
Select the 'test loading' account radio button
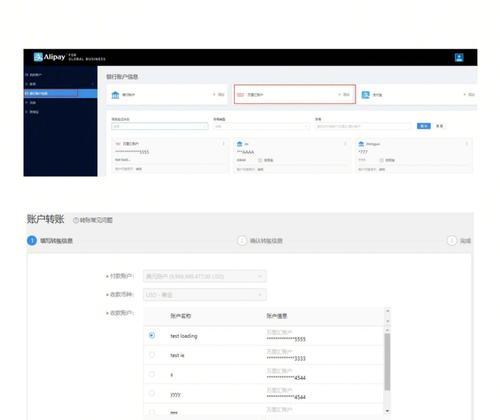tap(152, 335)
